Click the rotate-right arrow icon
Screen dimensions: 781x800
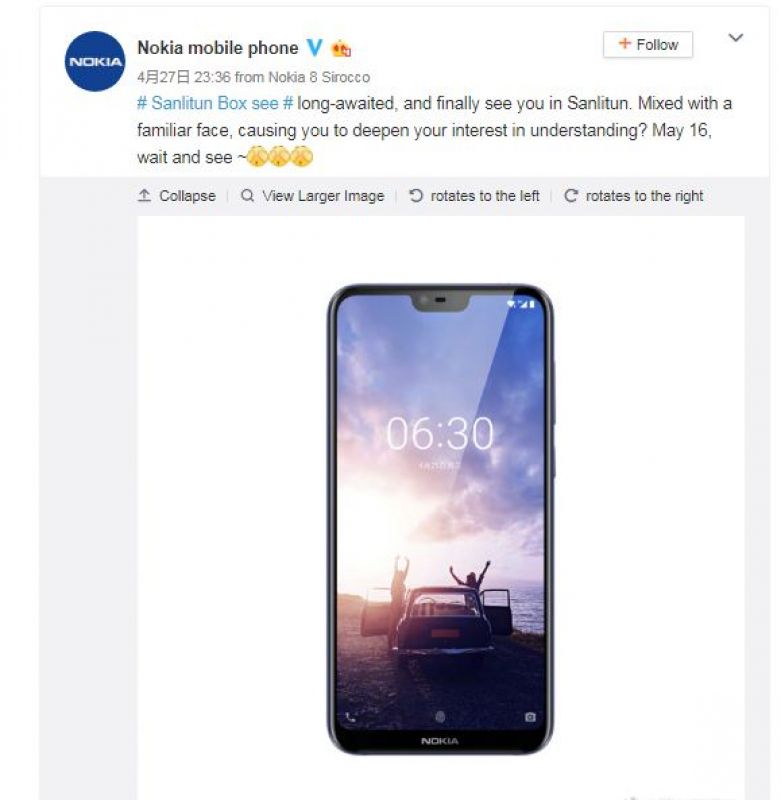tap(571, 195)
